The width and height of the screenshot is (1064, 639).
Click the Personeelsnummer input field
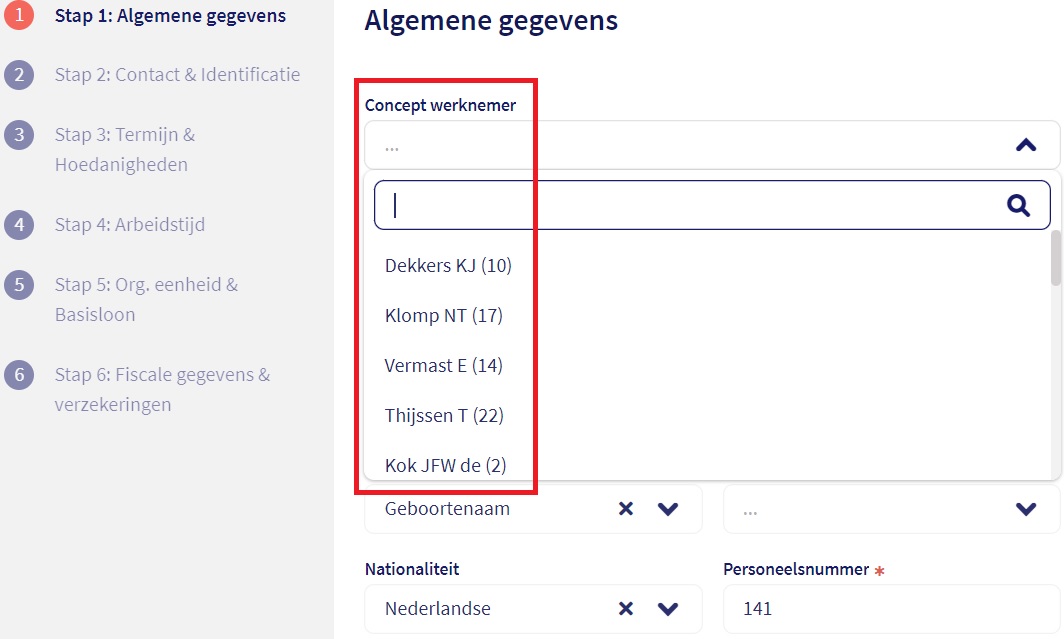point(890,609)
